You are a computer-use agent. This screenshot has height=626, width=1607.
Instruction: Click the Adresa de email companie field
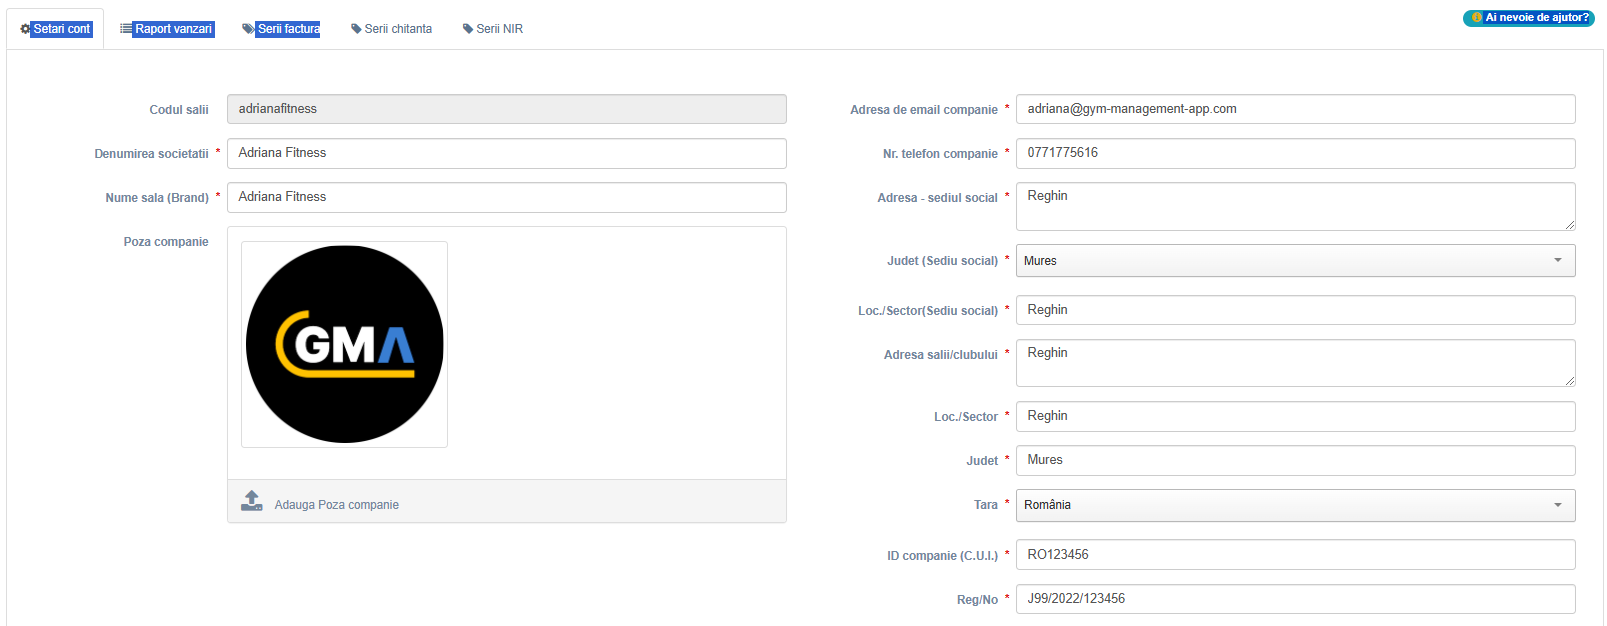(1296, 109)
